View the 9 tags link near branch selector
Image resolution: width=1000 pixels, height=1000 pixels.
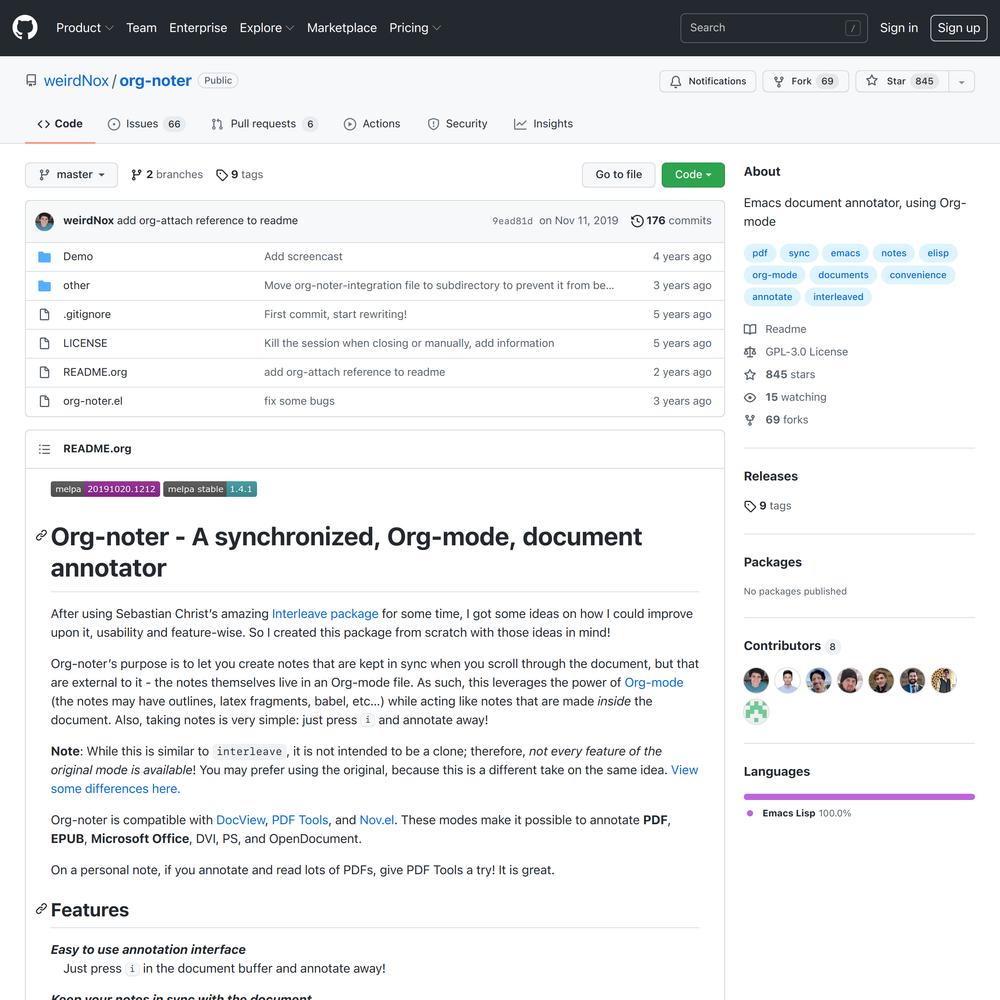click(240, 175)
